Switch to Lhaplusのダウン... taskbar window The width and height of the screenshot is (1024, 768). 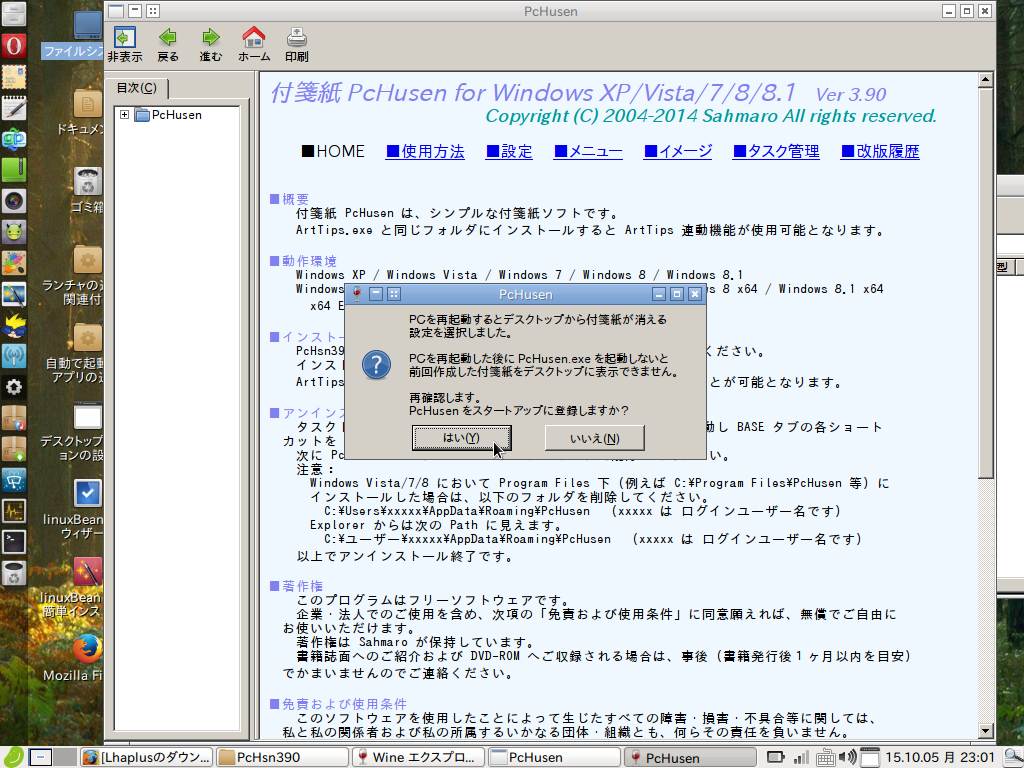(148, 758)
